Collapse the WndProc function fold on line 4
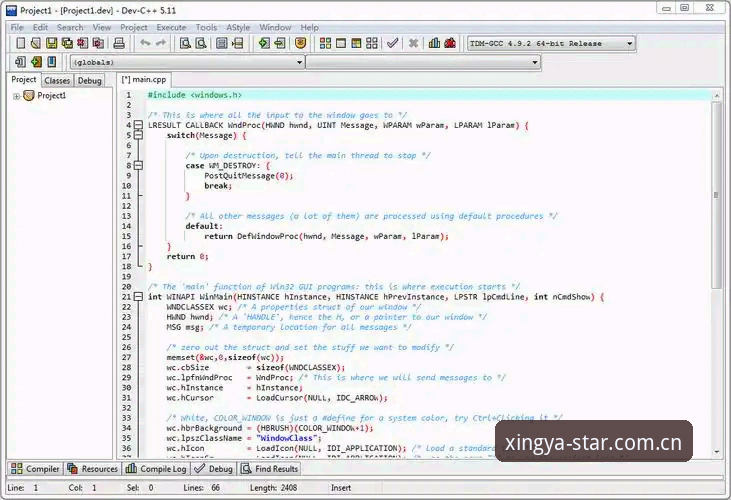731x500 pixels. pyautogui.click(x=138, y=125)
